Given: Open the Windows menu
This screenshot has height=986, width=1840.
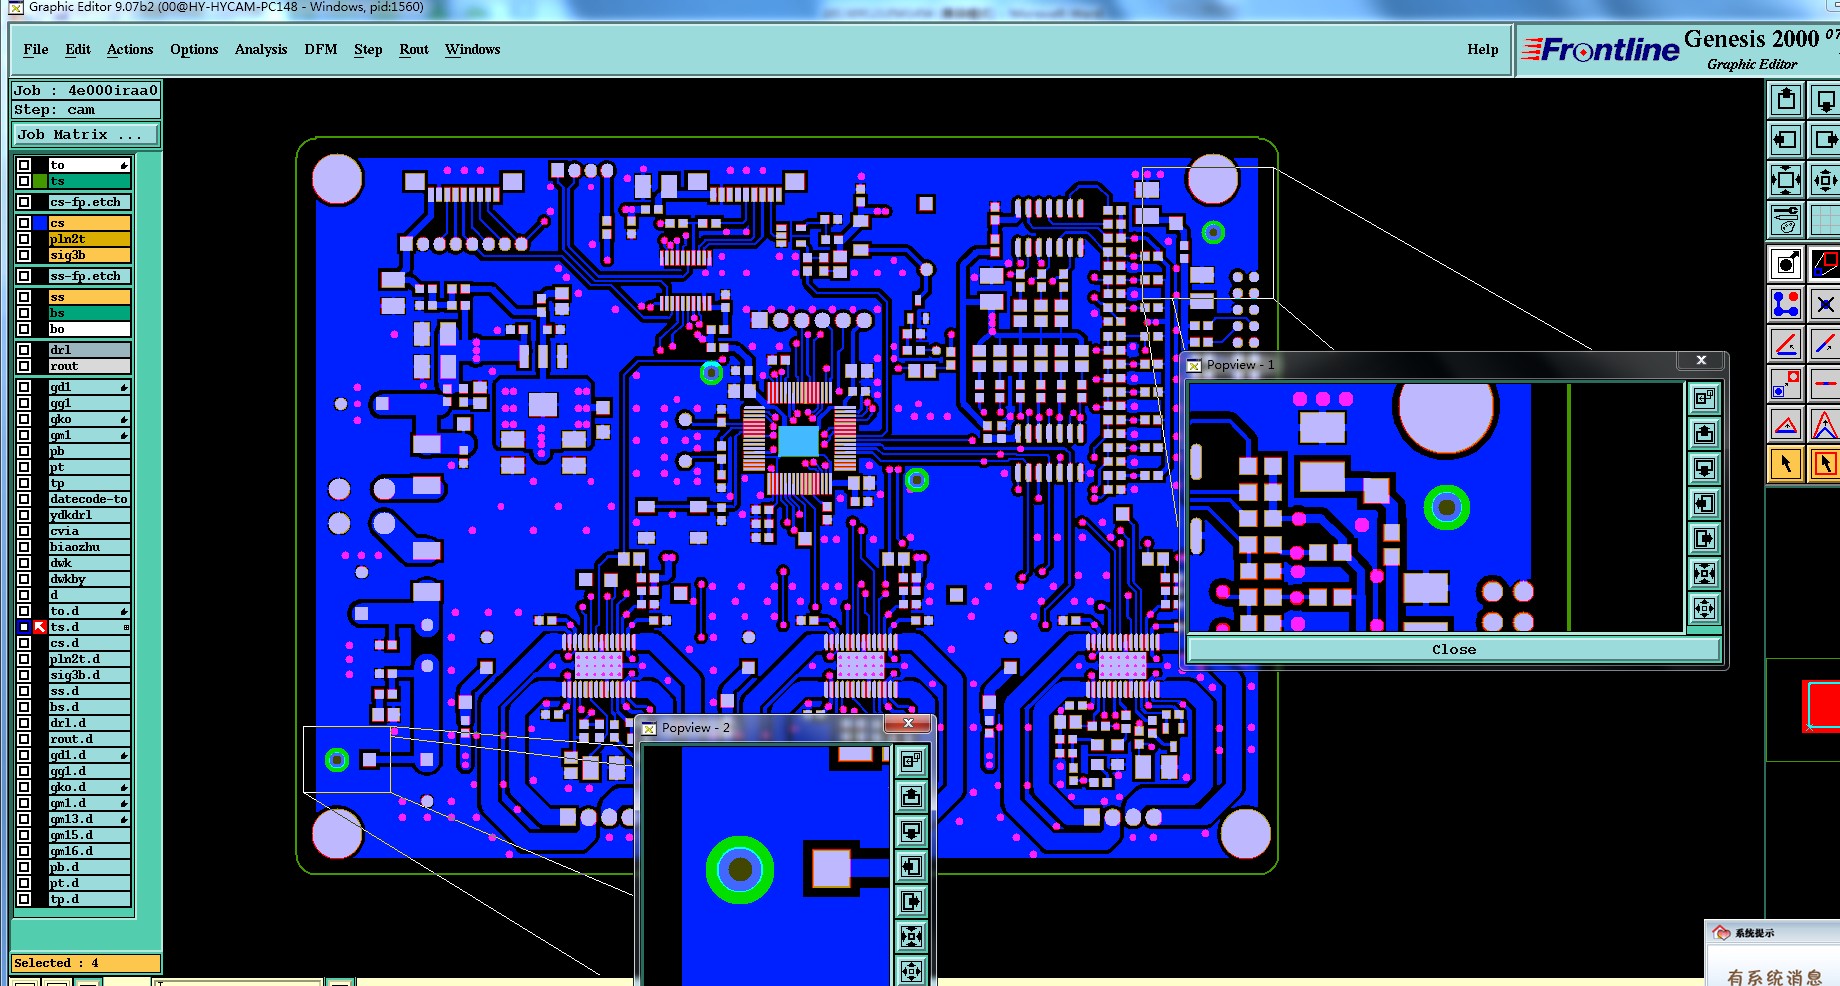Looking at the screenshot, I should 472,49.
